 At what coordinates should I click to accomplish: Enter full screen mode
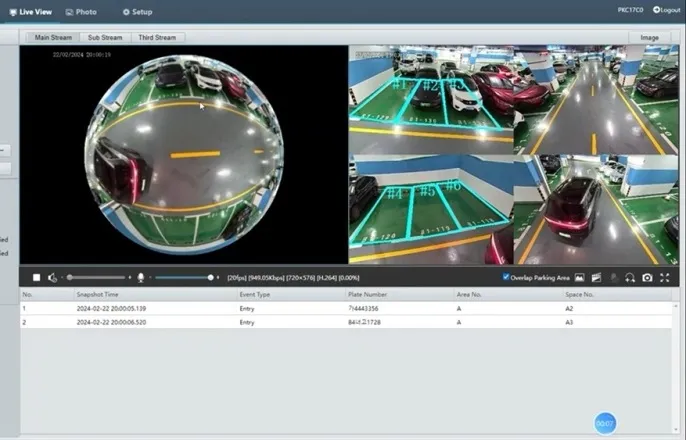coord(665,277)
